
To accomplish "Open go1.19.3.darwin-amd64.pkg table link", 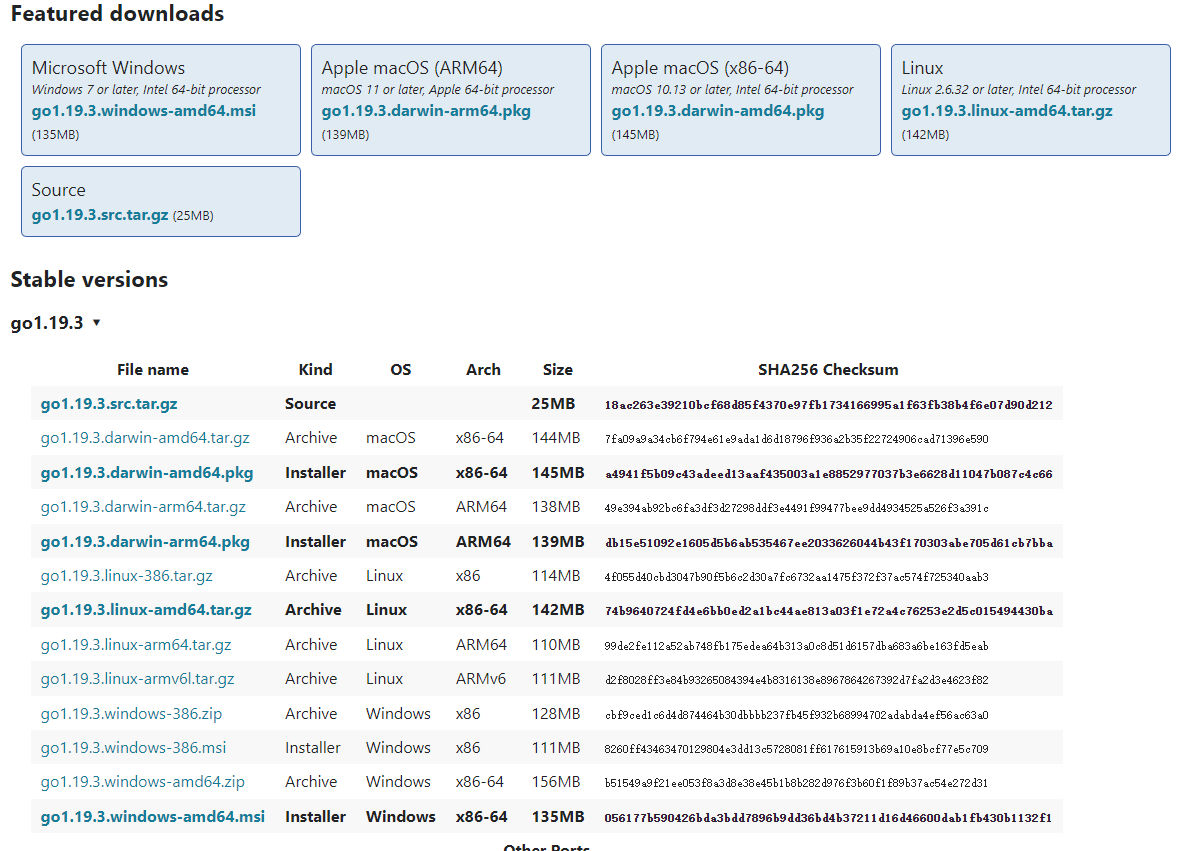I will point(146,473).
